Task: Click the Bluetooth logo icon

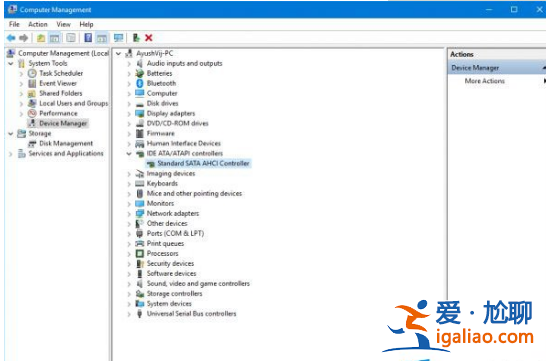Action: (x=140, y=84)
